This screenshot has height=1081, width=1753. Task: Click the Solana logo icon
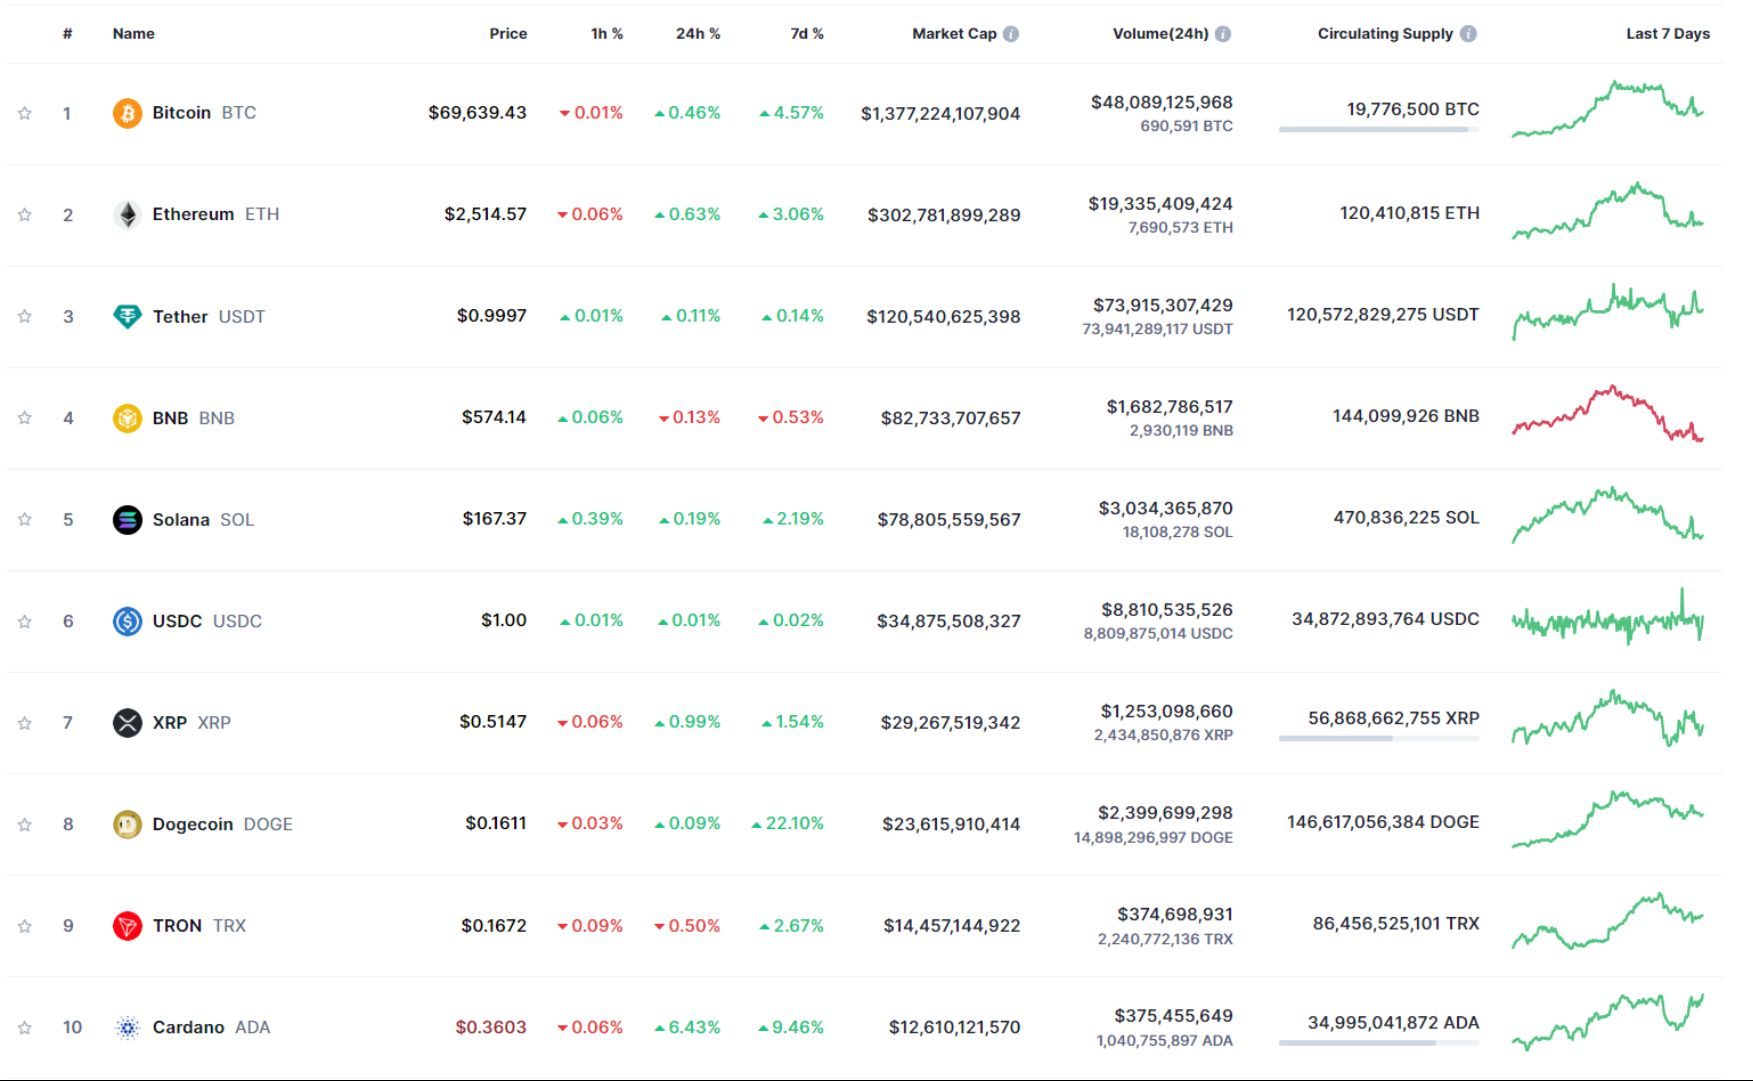tap(126, 519)
